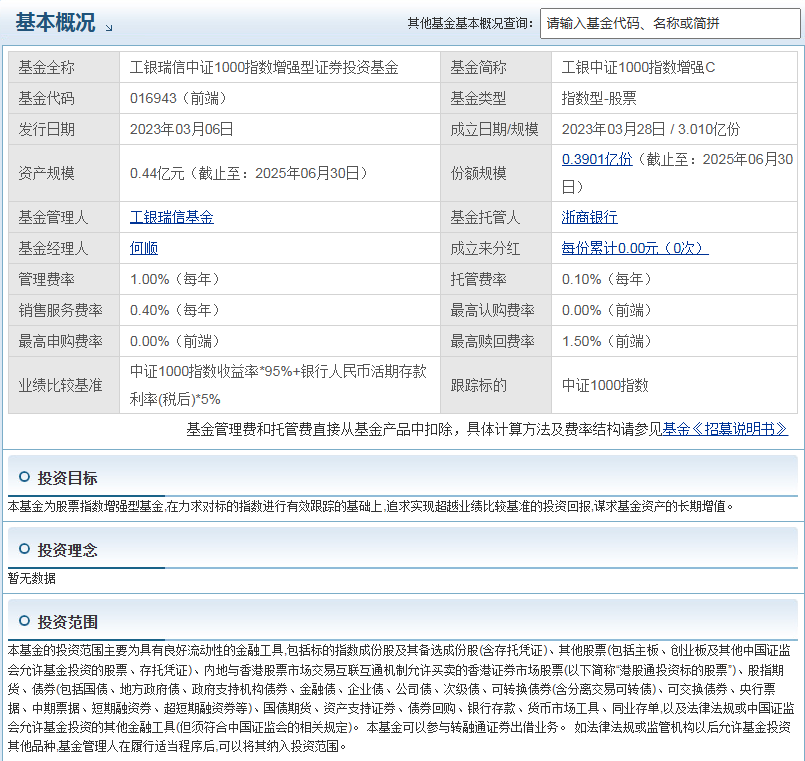The width and height of the screenshot is (805, 761).
Task: Select sales service fee 0.40%（每年）
Action: point(175,310)
